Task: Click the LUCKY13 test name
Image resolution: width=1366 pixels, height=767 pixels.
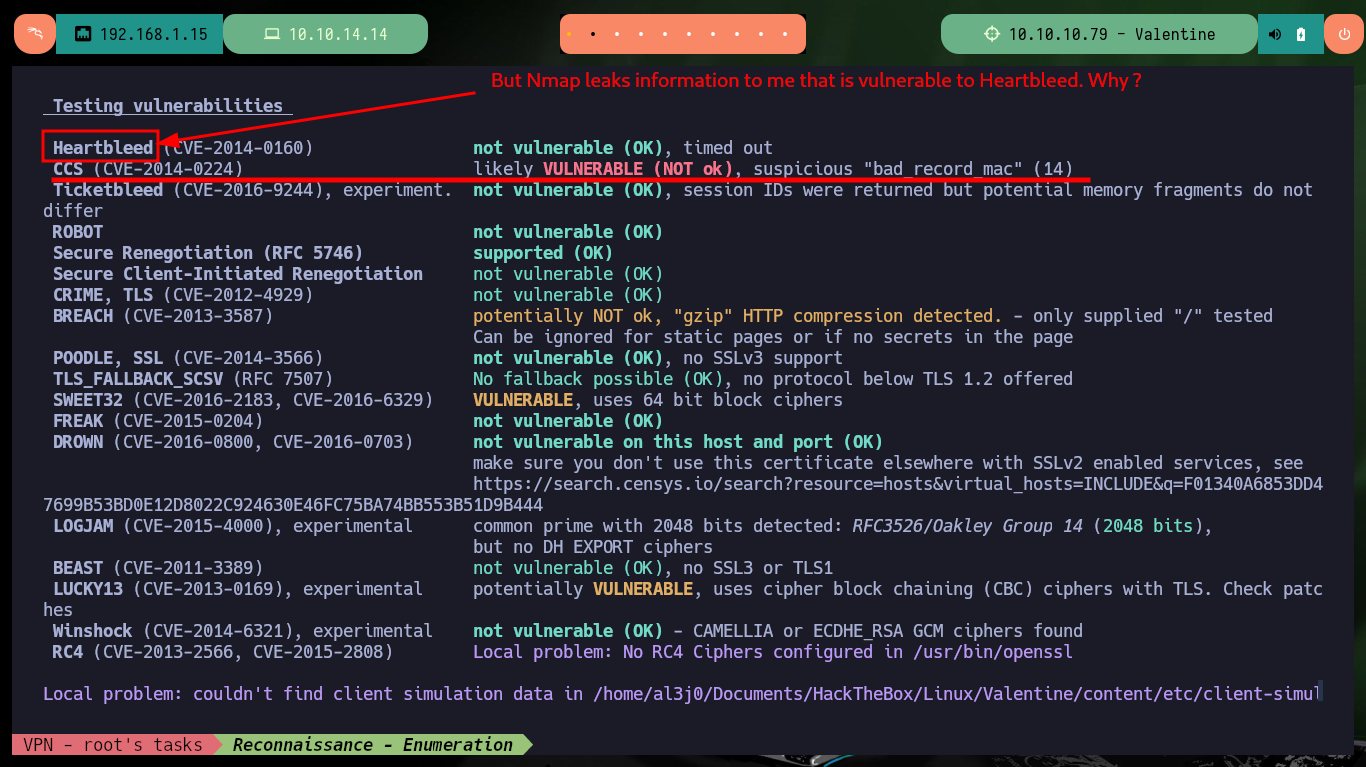Action: (88, 589)
